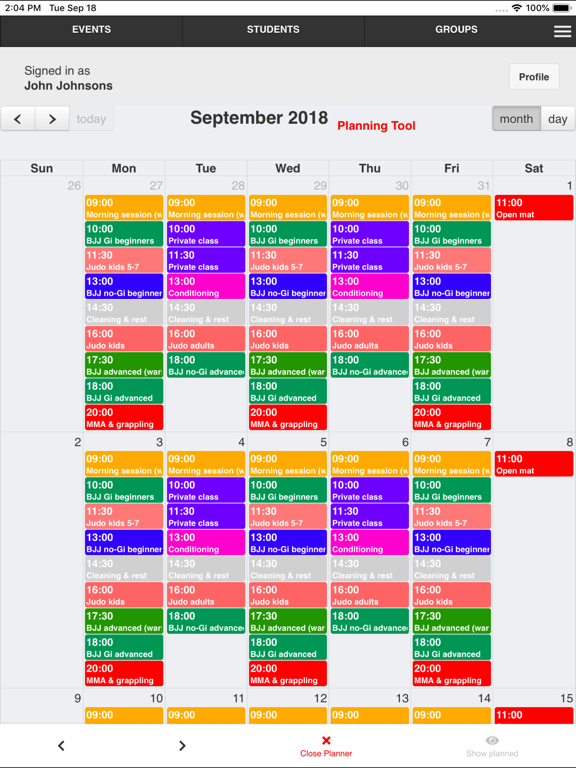The image size is (576, 768).
Task: Select Friday 7 Judo kids 5-7 event
Action: tap(452, 517)
